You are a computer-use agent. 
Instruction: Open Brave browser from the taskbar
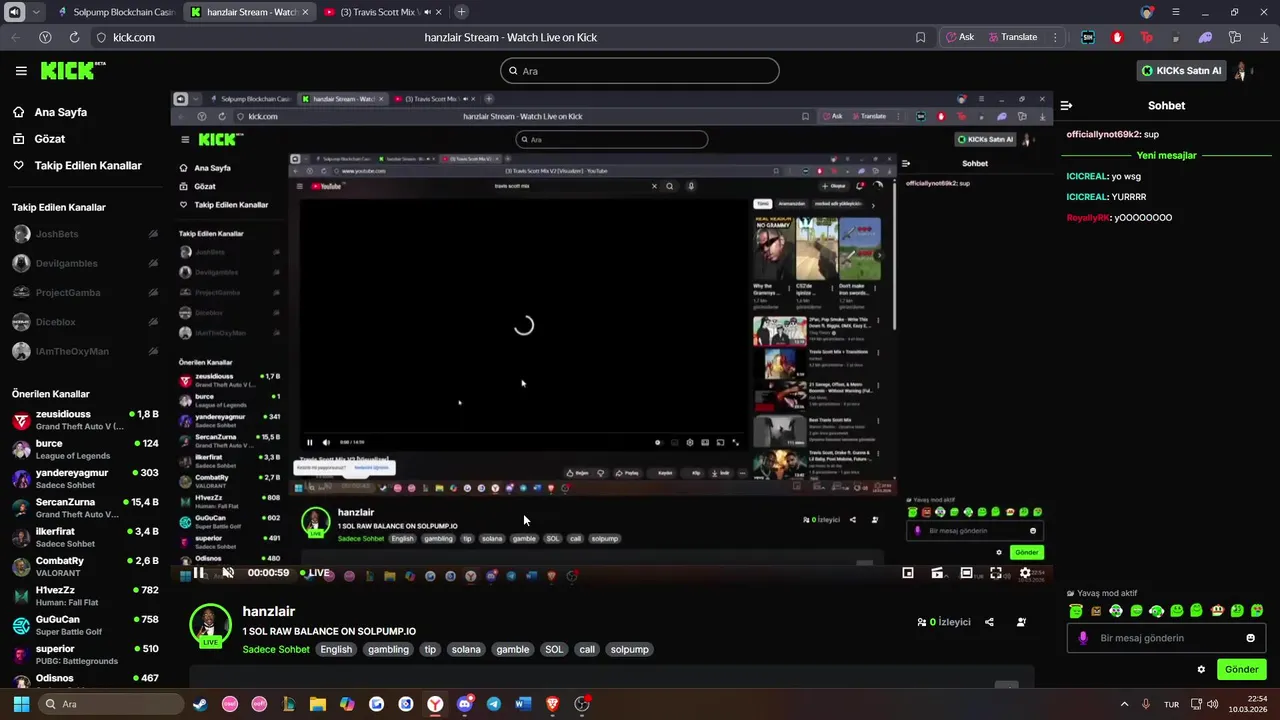tap(552, 704)
